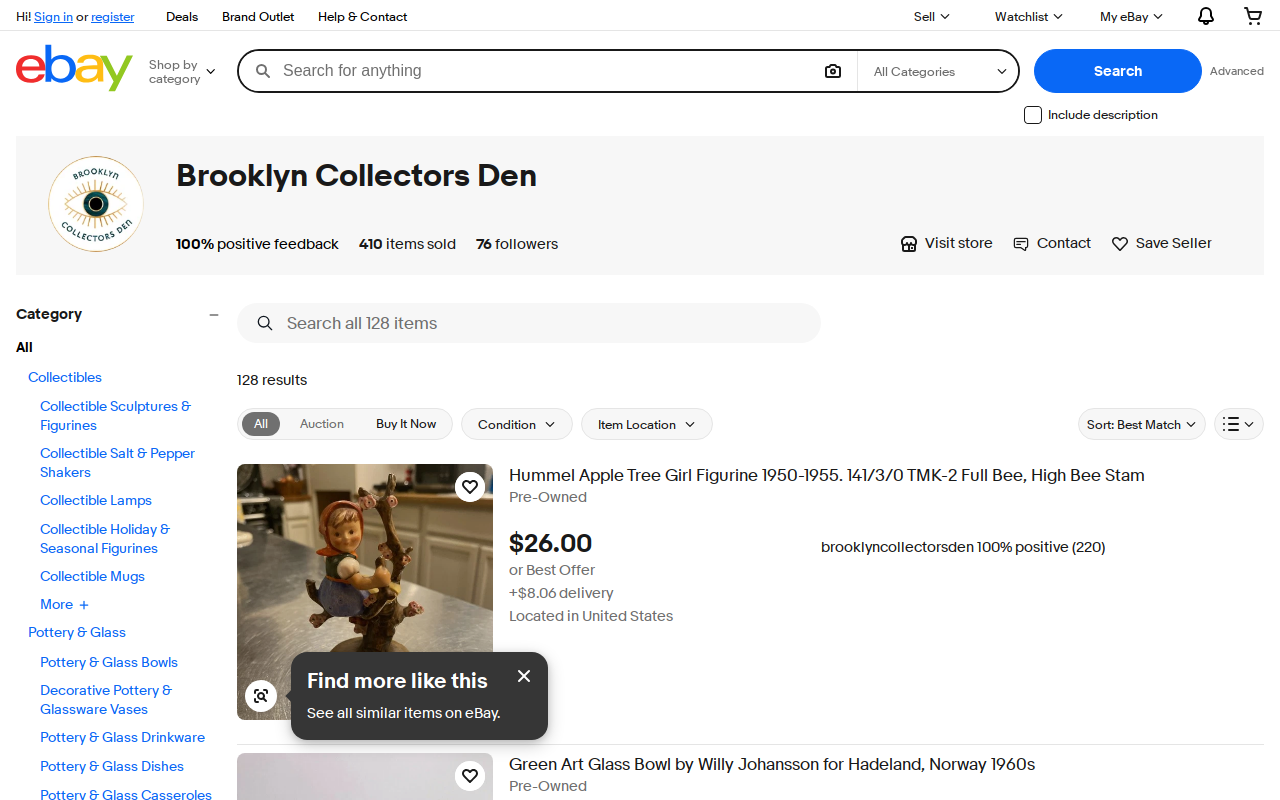Open Advanced search link
1280x800 pixels.
tap(1237, 71)
